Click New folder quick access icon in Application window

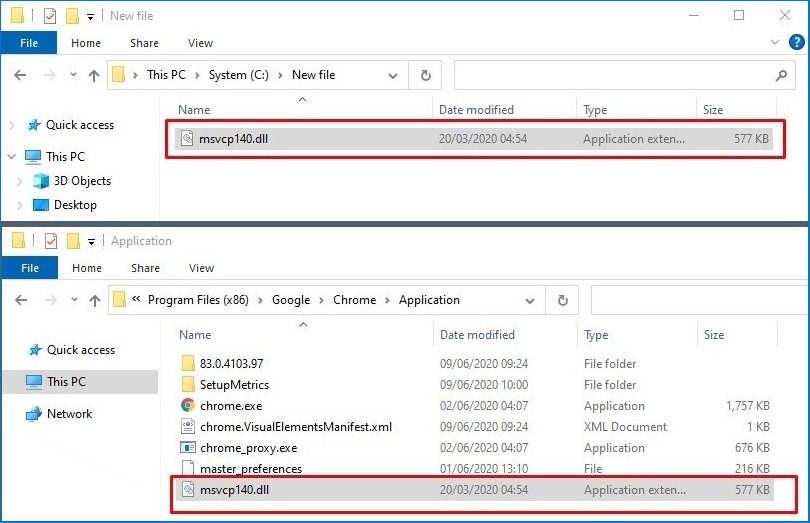tap(73, 241)
